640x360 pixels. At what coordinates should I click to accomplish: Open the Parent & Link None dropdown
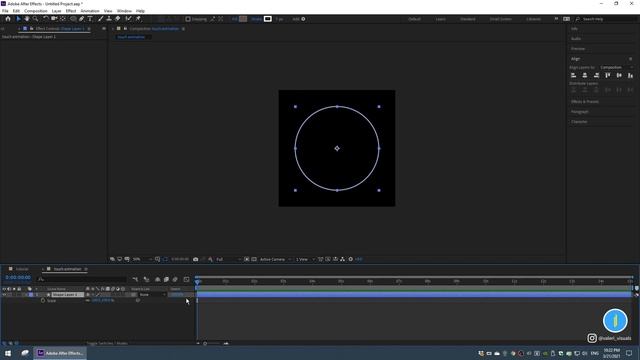click(153, 295)
